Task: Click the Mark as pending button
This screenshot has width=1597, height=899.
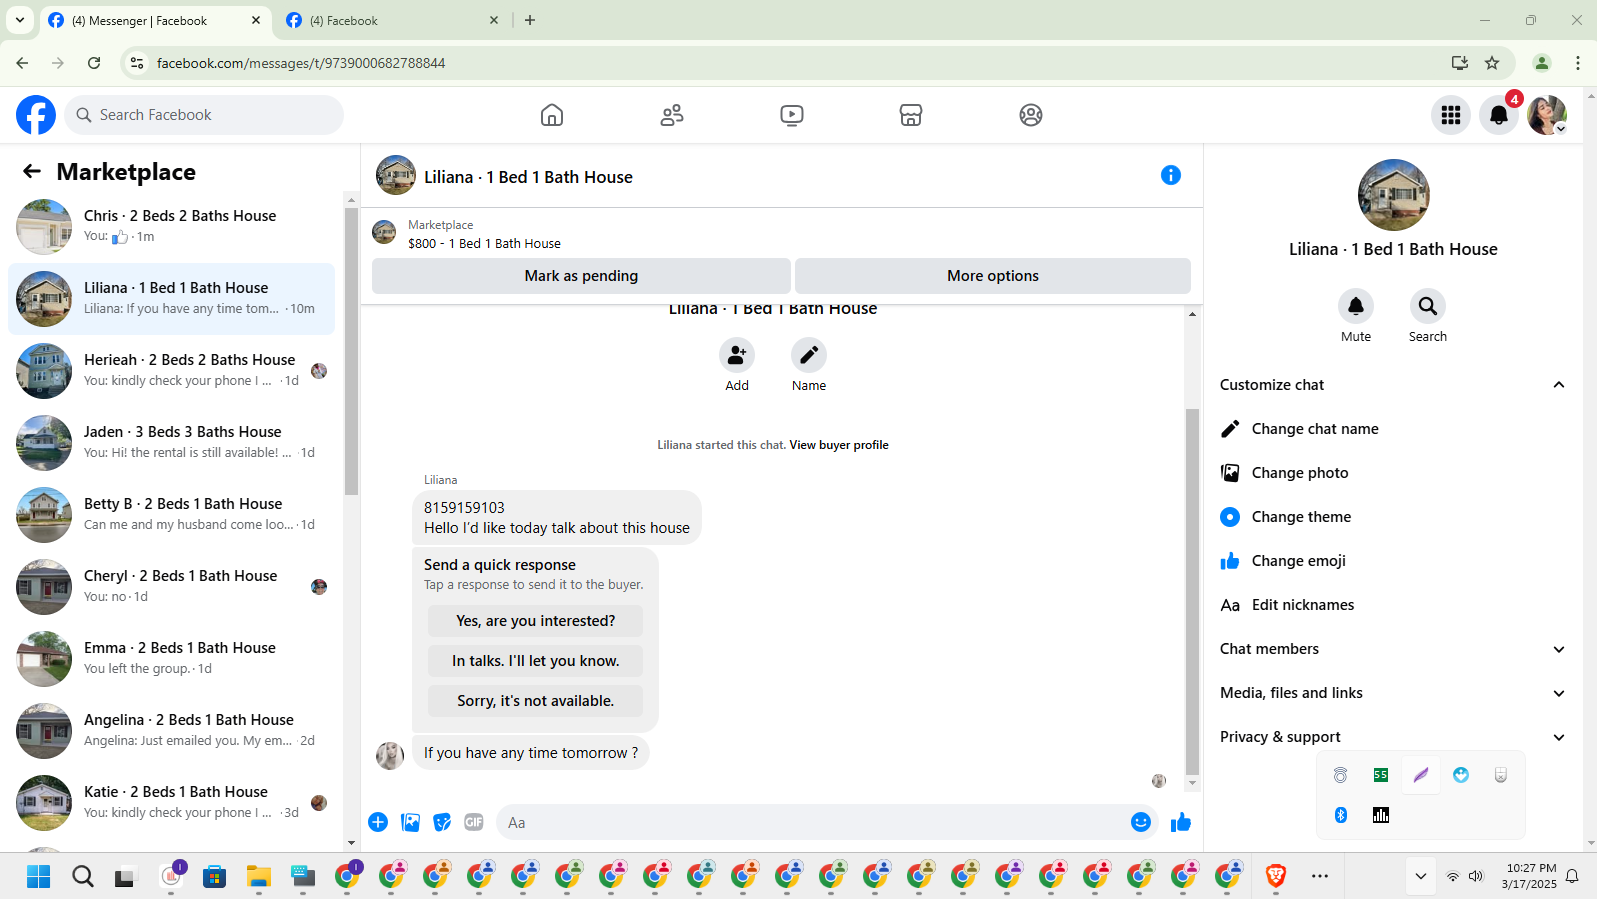Action: pos(581,276)
